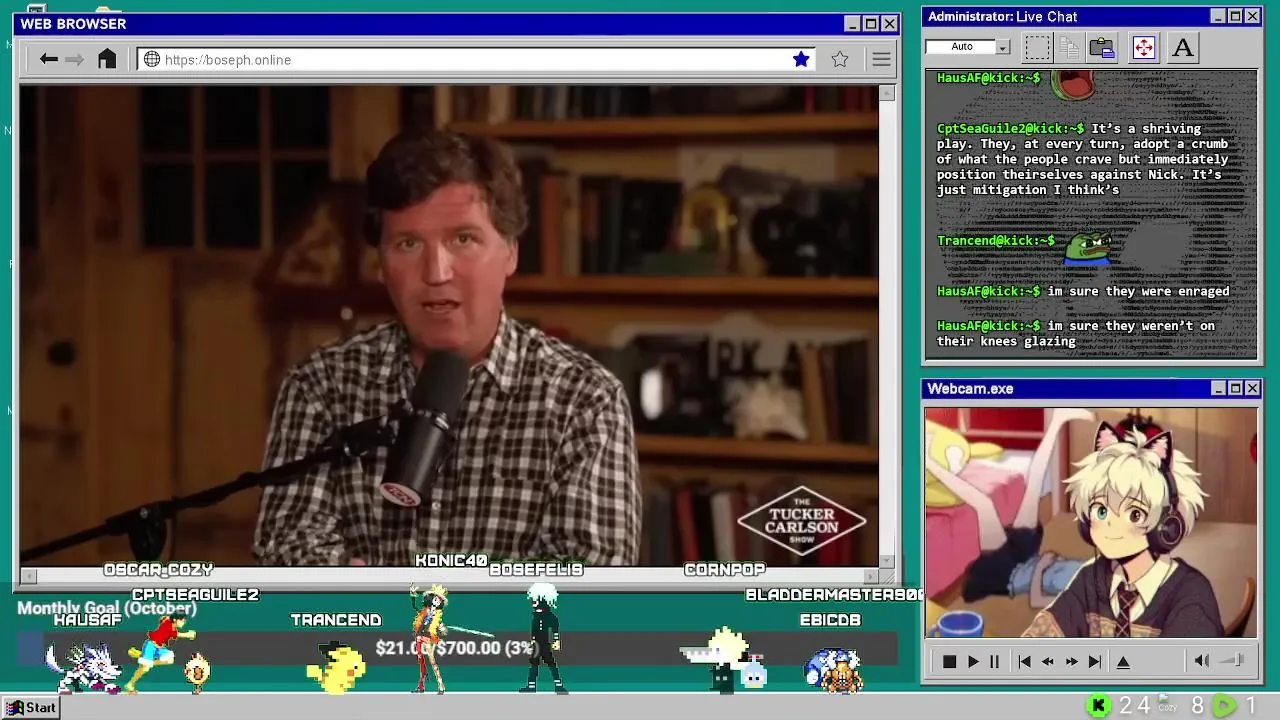This screenshot has height=720, width=1280.
Task: Open favorites with the outline star icon
Action: click(840, 59)
